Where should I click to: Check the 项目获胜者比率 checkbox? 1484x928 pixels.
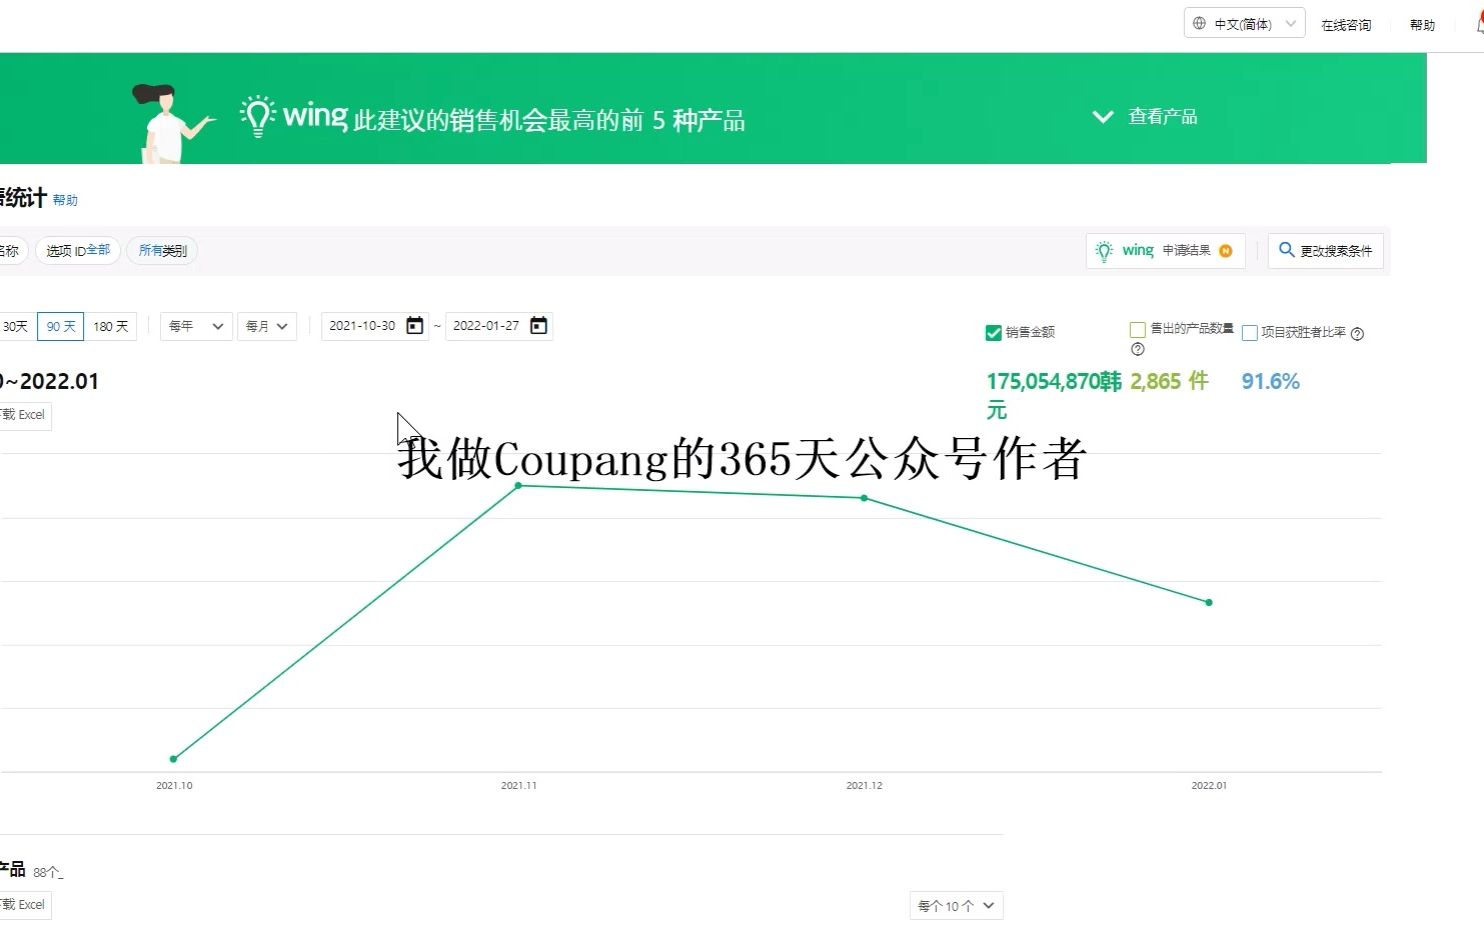[1249, 333]
